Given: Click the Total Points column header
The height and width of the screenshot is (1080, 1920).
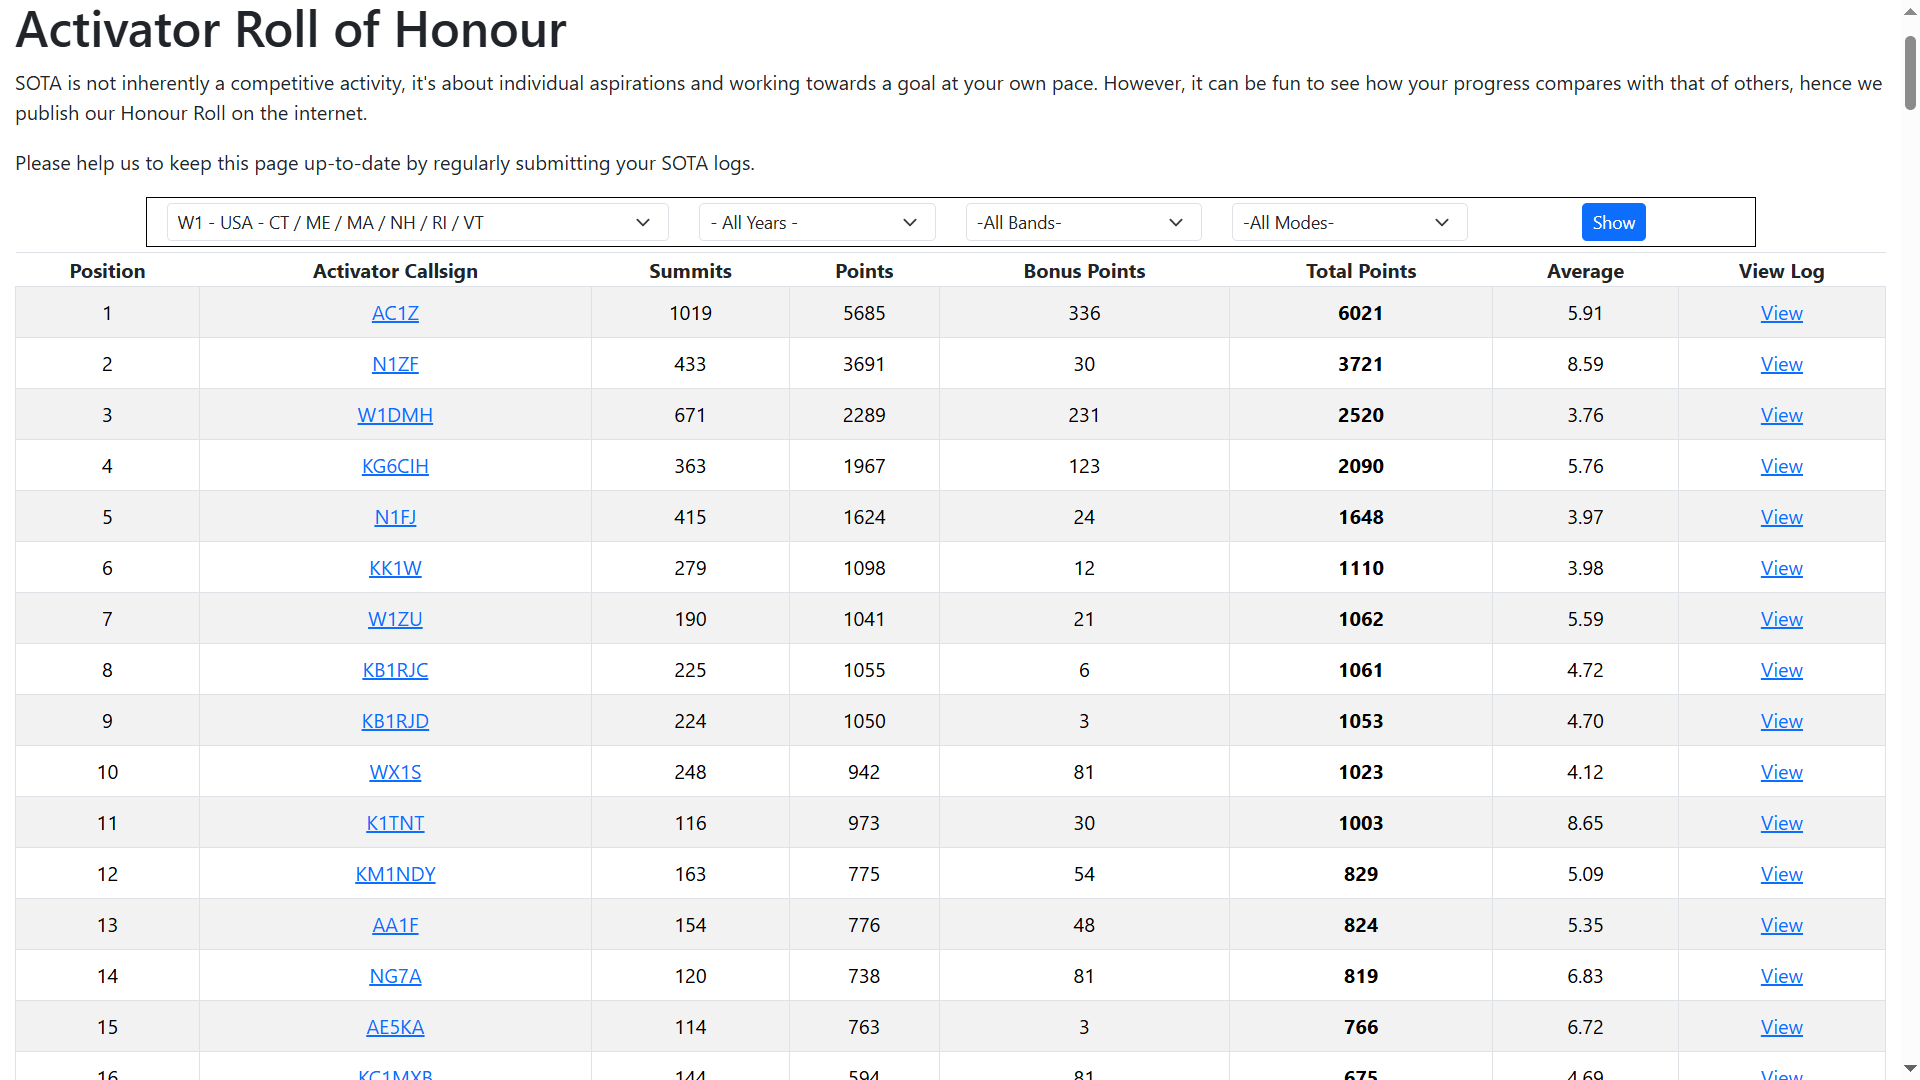Looking at the screenshot, I should point(1360,271).
